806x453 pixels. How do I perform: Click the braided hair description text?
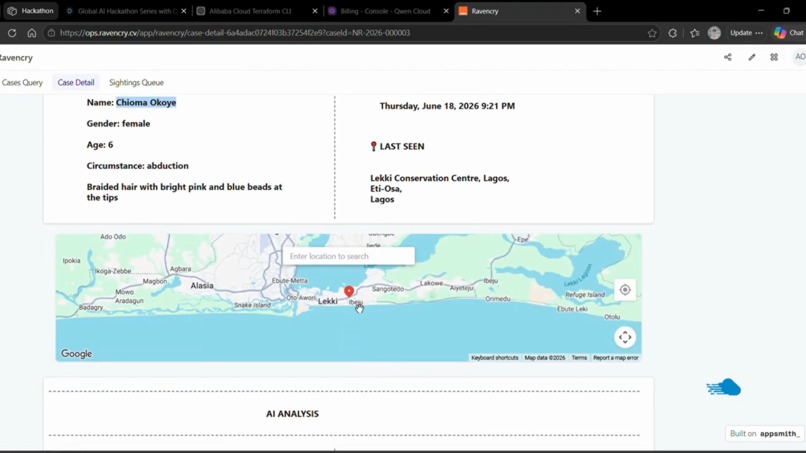point(184,192)
